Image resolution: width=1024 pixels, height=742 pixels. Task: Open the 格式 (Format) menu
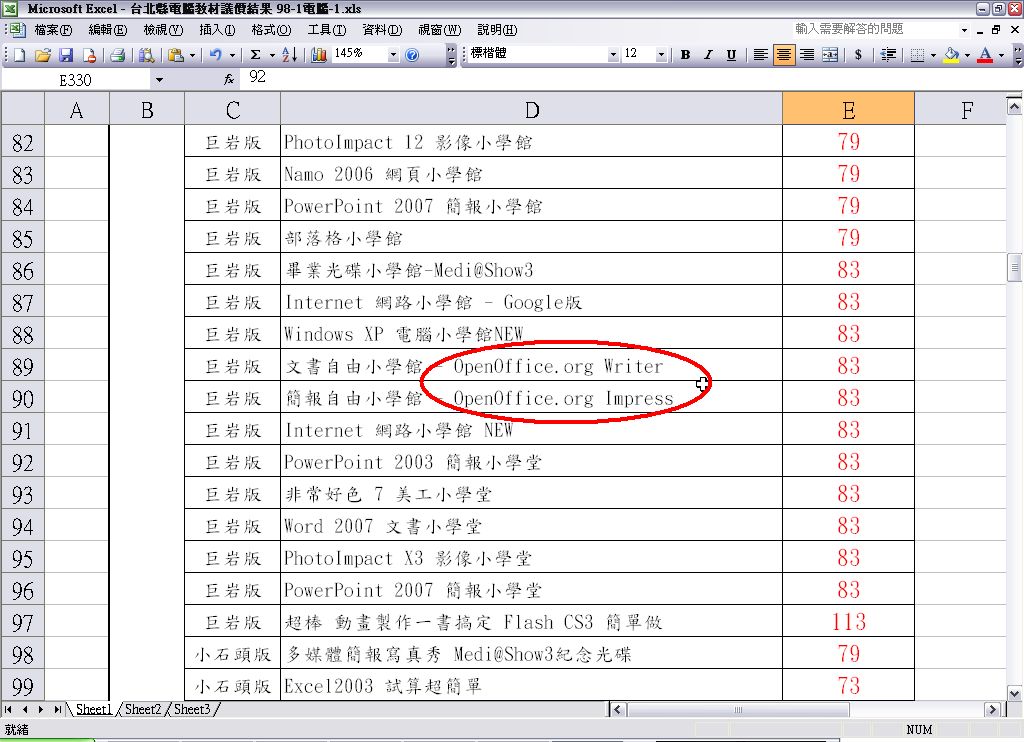point(271,30)
